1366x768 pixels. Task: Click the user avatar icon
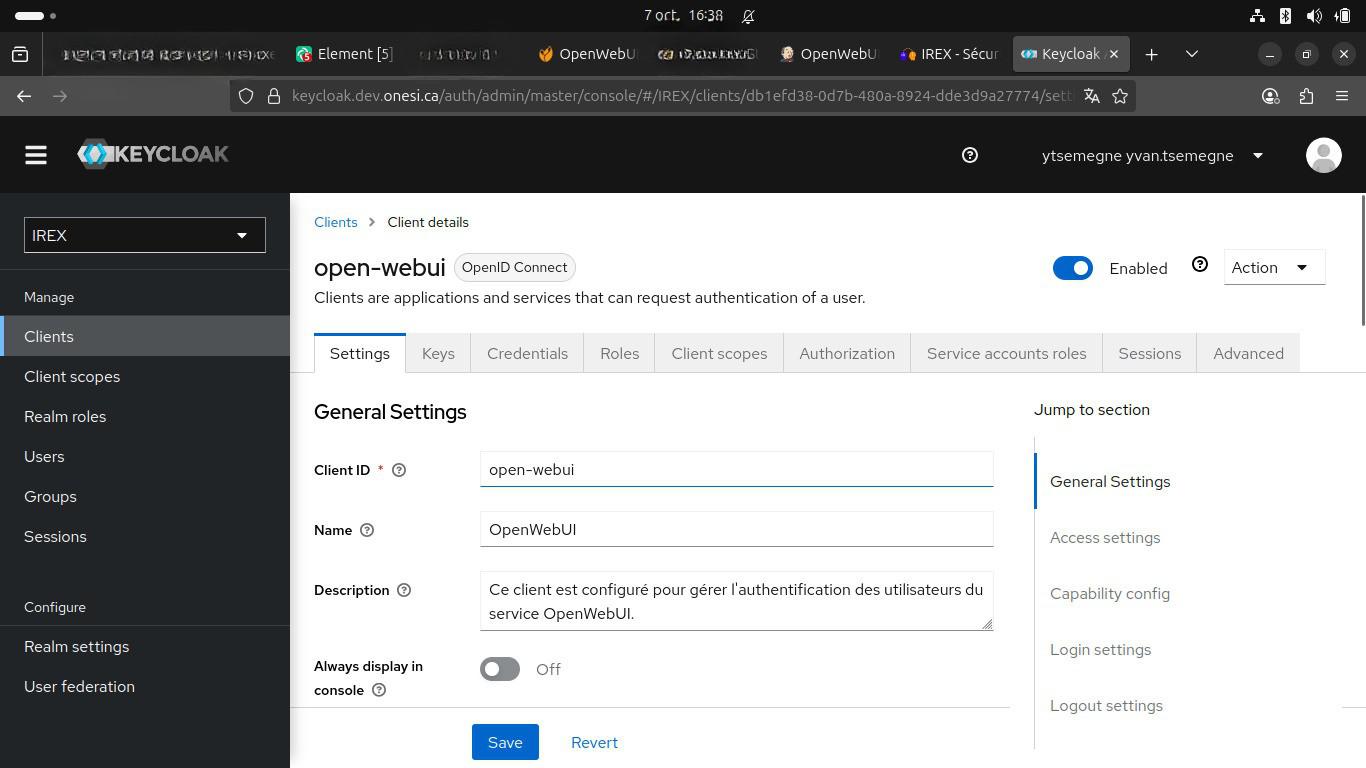[x=1323, y=155]
